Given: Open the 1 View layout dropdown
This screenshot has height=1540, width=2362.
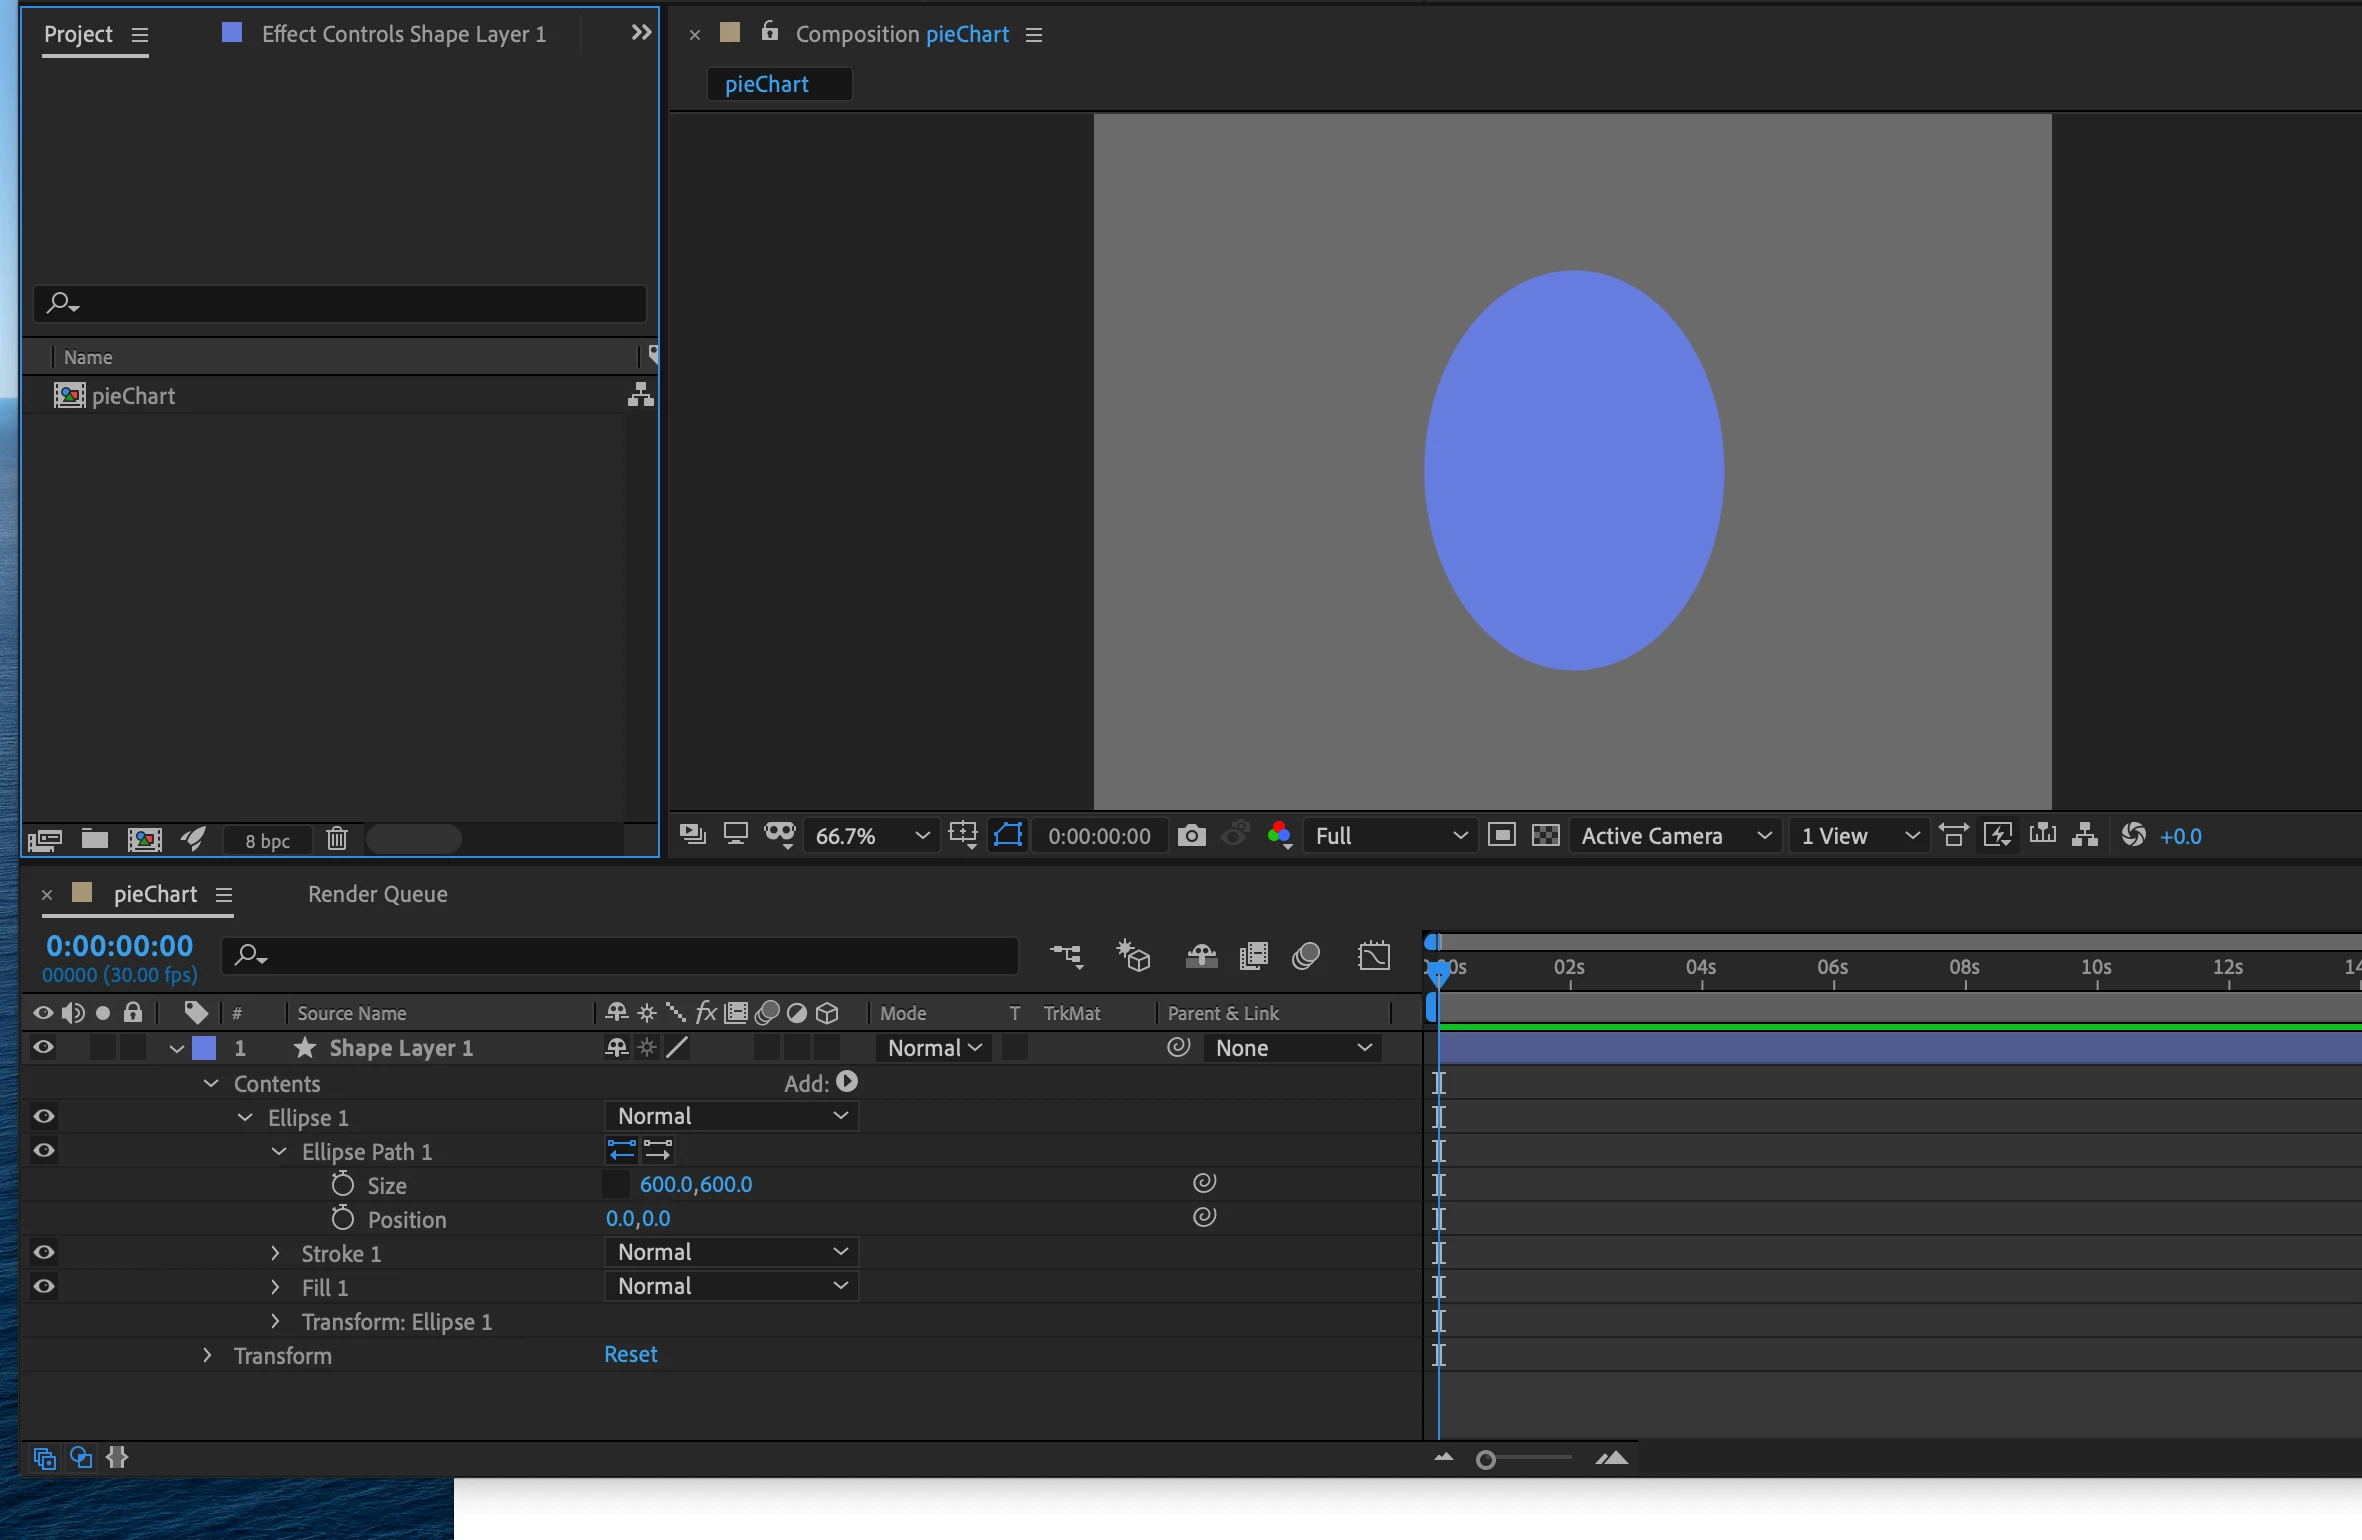Looking at the screenshot, I should [x=1859, y=836].
